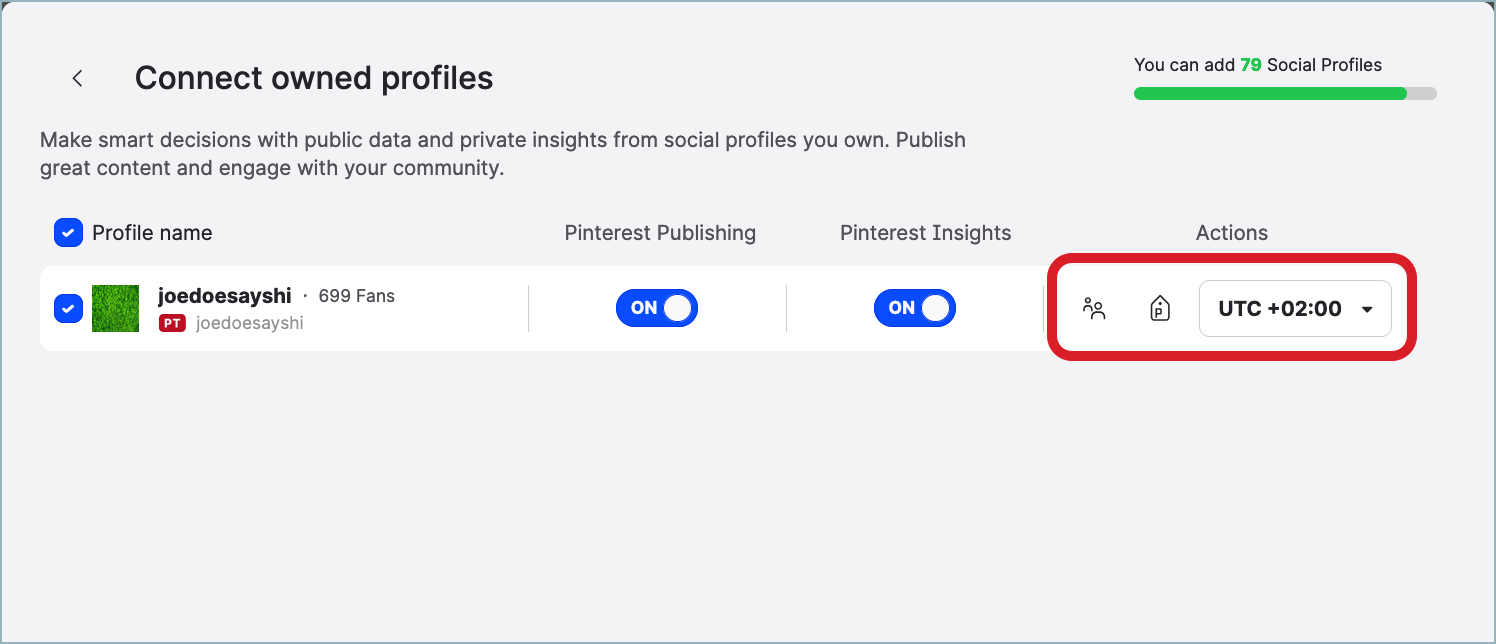The width and height of the screenshot is (1496, 644).
Task: Click the gray joedoesayshi handle text
Action: click(x=249, y=323)
